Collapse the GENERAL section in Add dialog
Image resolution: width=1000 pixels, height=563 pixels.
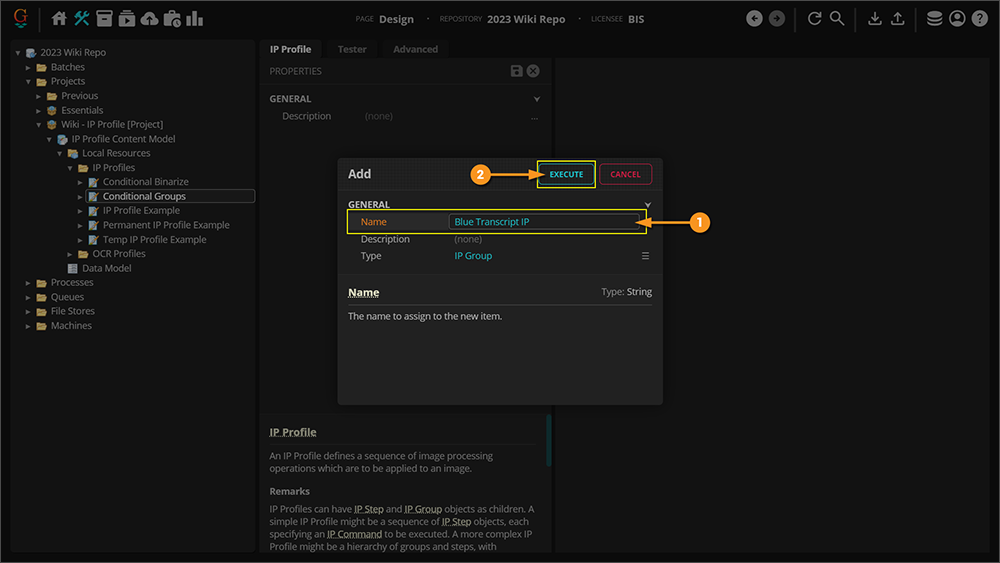pyautogui.click(x=648, y=205)
